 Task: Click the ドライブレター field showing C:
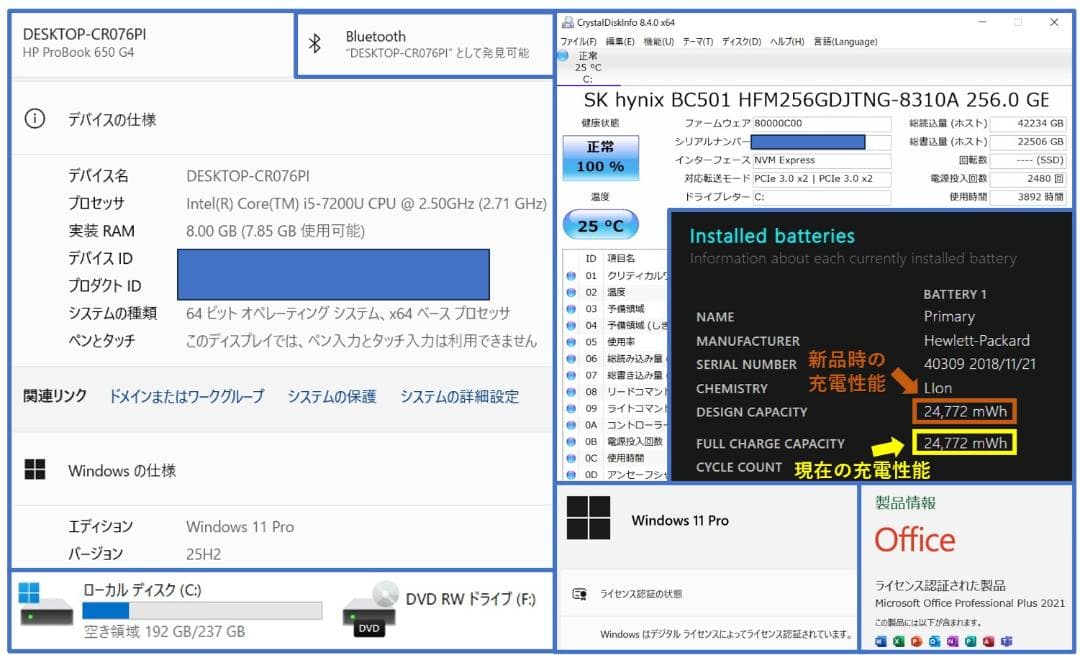tap(821, 197)
